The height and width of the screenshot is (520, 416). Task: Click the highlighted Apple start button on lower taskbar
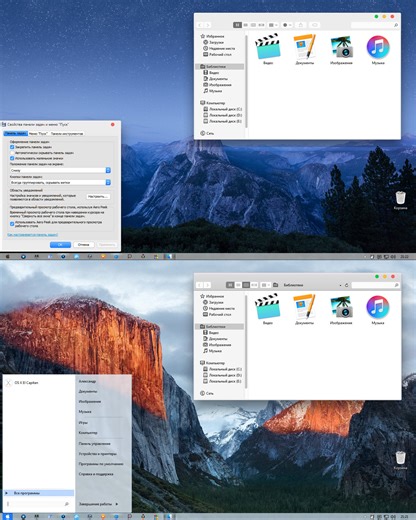(7, 516)
